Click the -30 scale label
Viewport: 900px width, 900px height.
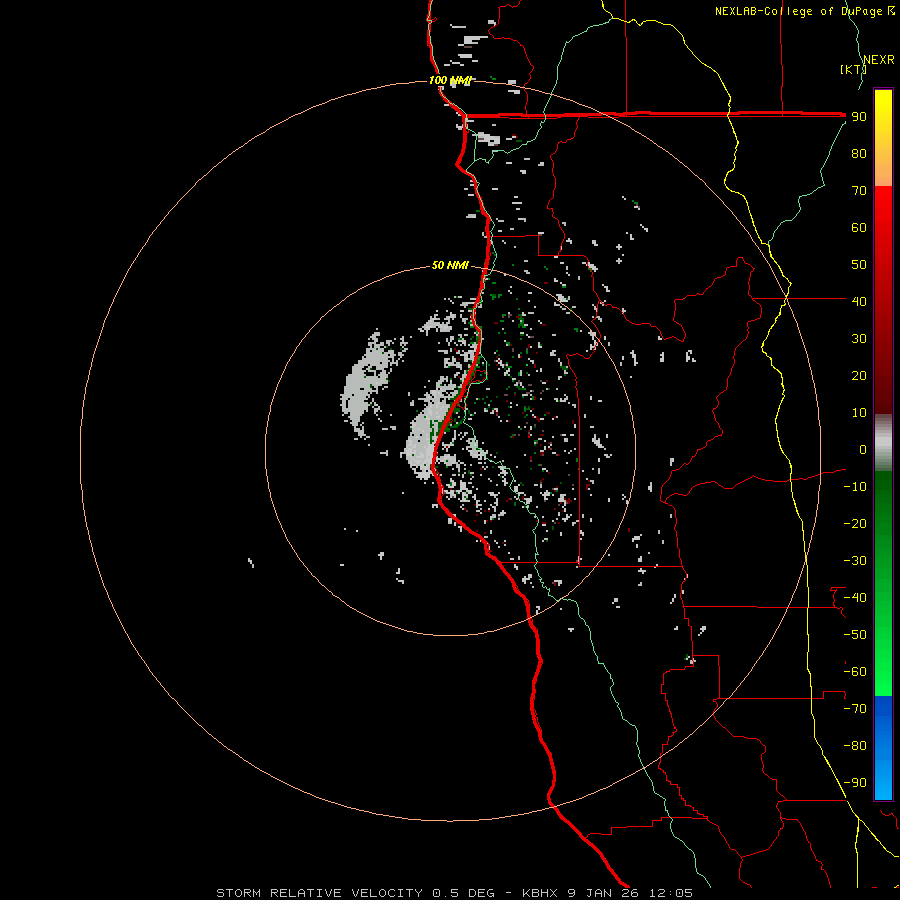(x=855, y=561)
